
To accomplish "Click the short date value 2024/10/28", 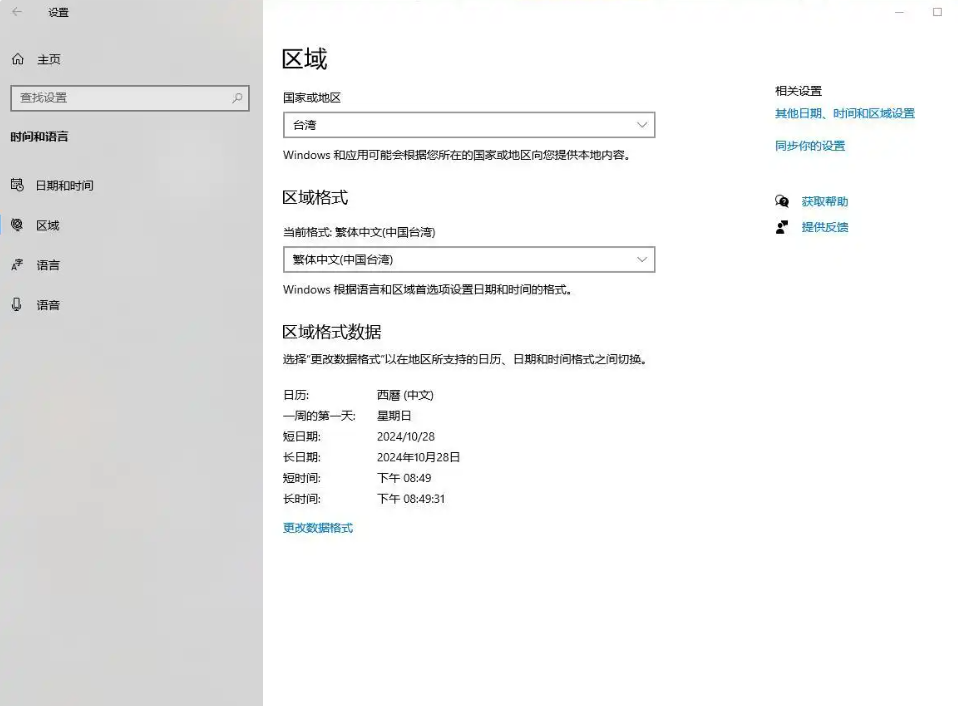I will (406, 437).
